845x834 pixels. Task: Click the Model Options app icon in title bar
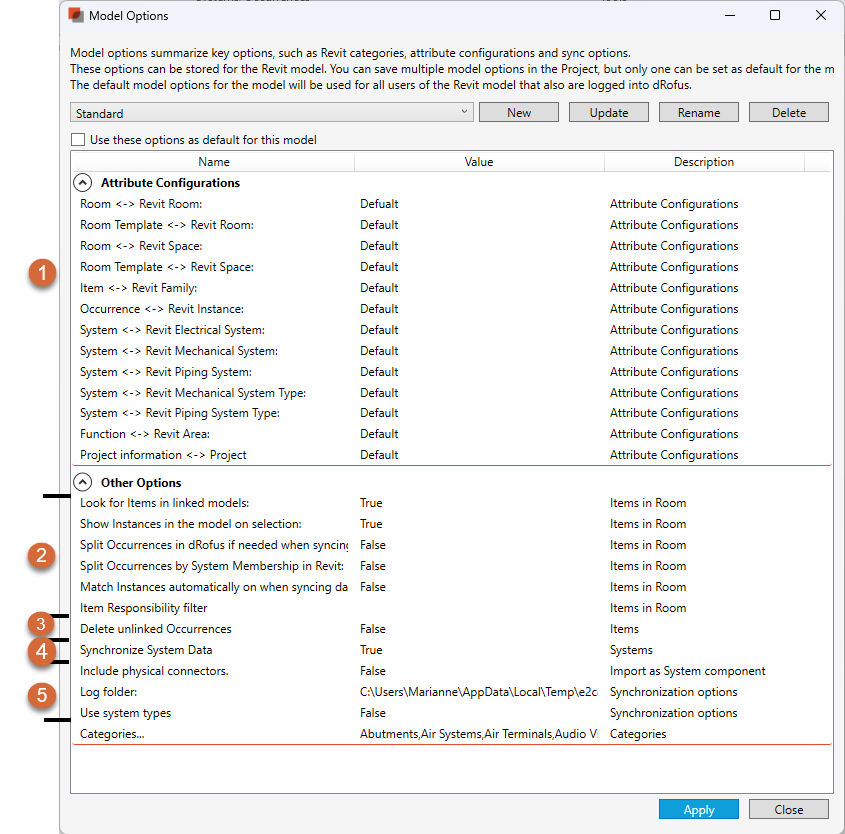[x=76, y=16]
